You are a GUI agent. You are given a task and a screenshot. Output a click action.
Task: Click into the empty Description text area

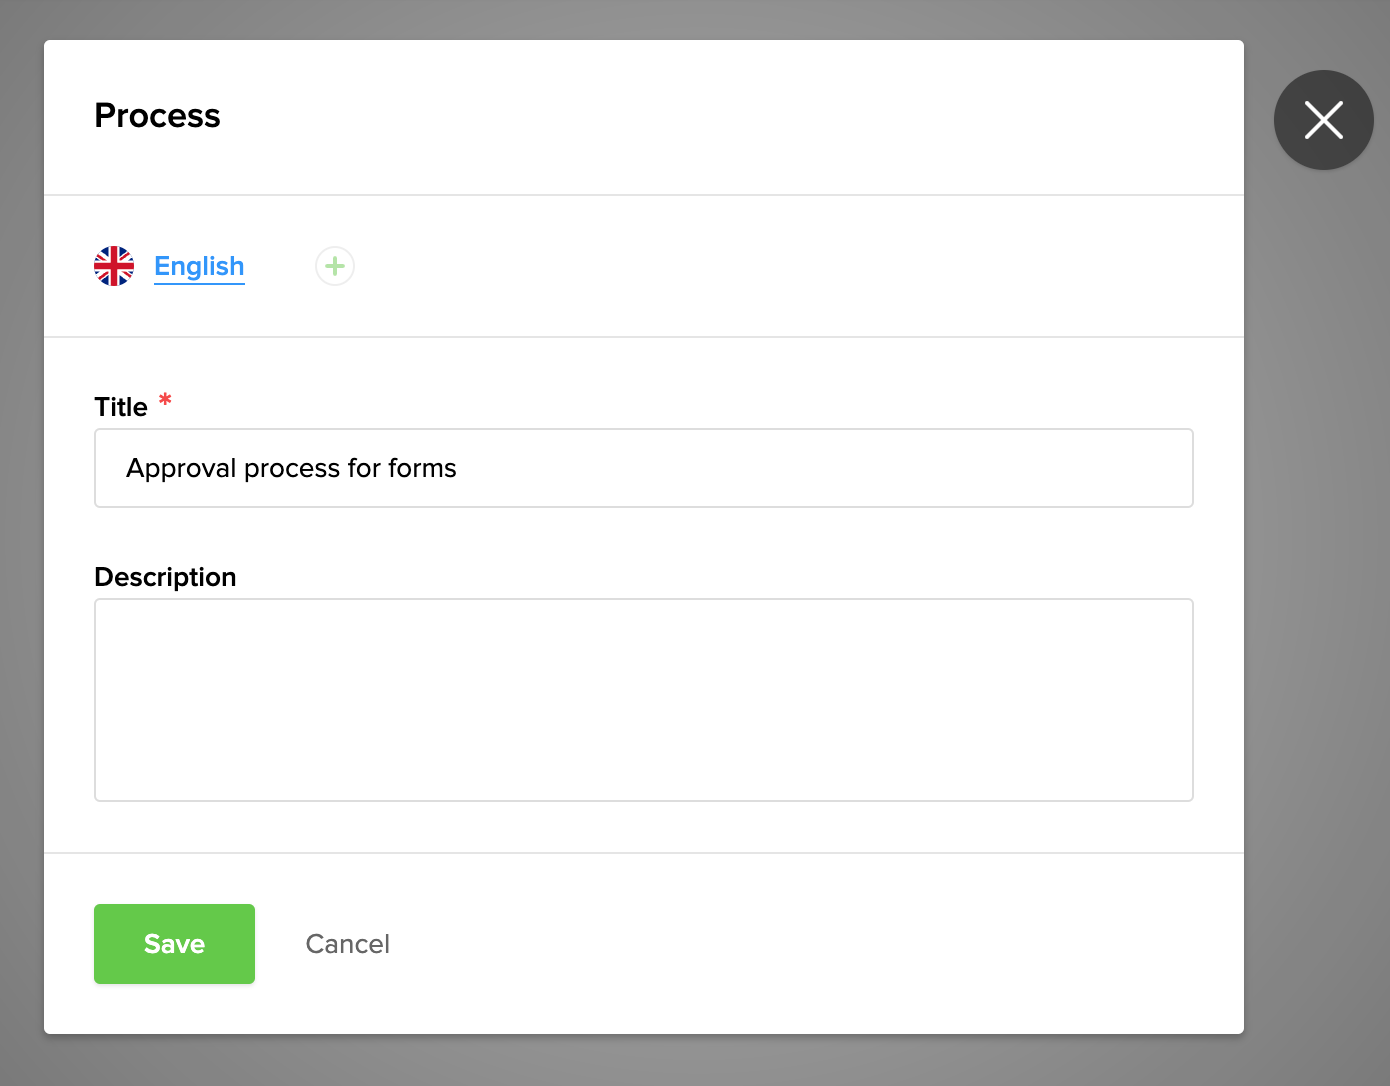(643, 700)
